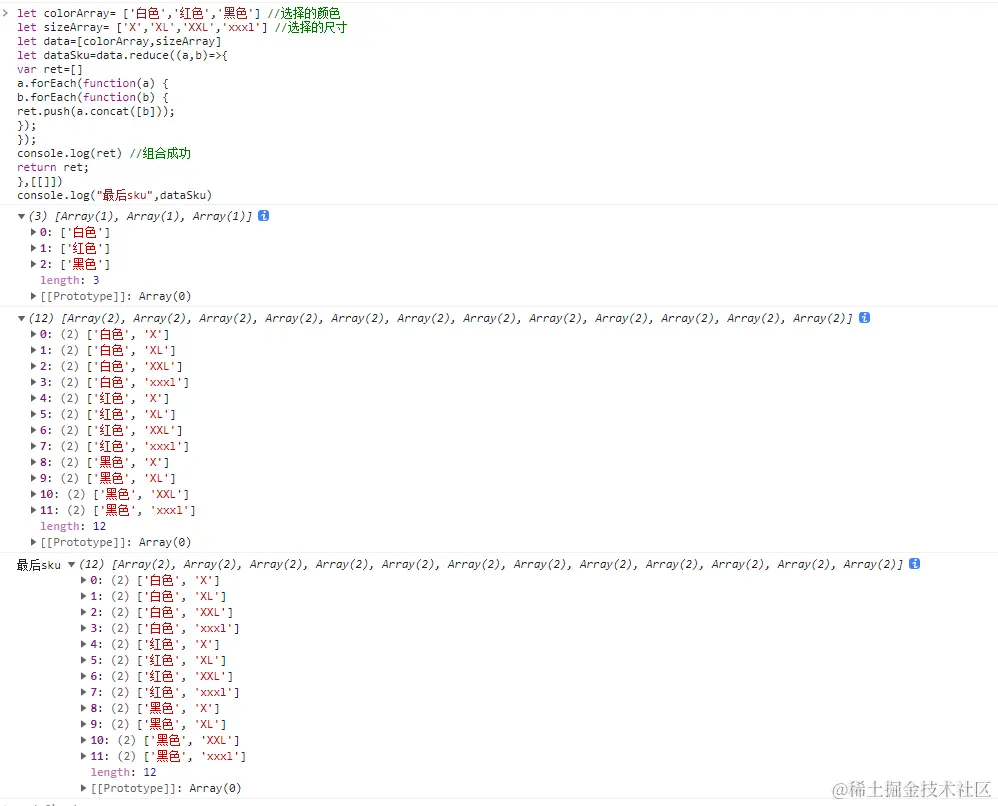Select the 'length: 3' property line
This screenshot has width=998, height=806.
coord(70,280)
